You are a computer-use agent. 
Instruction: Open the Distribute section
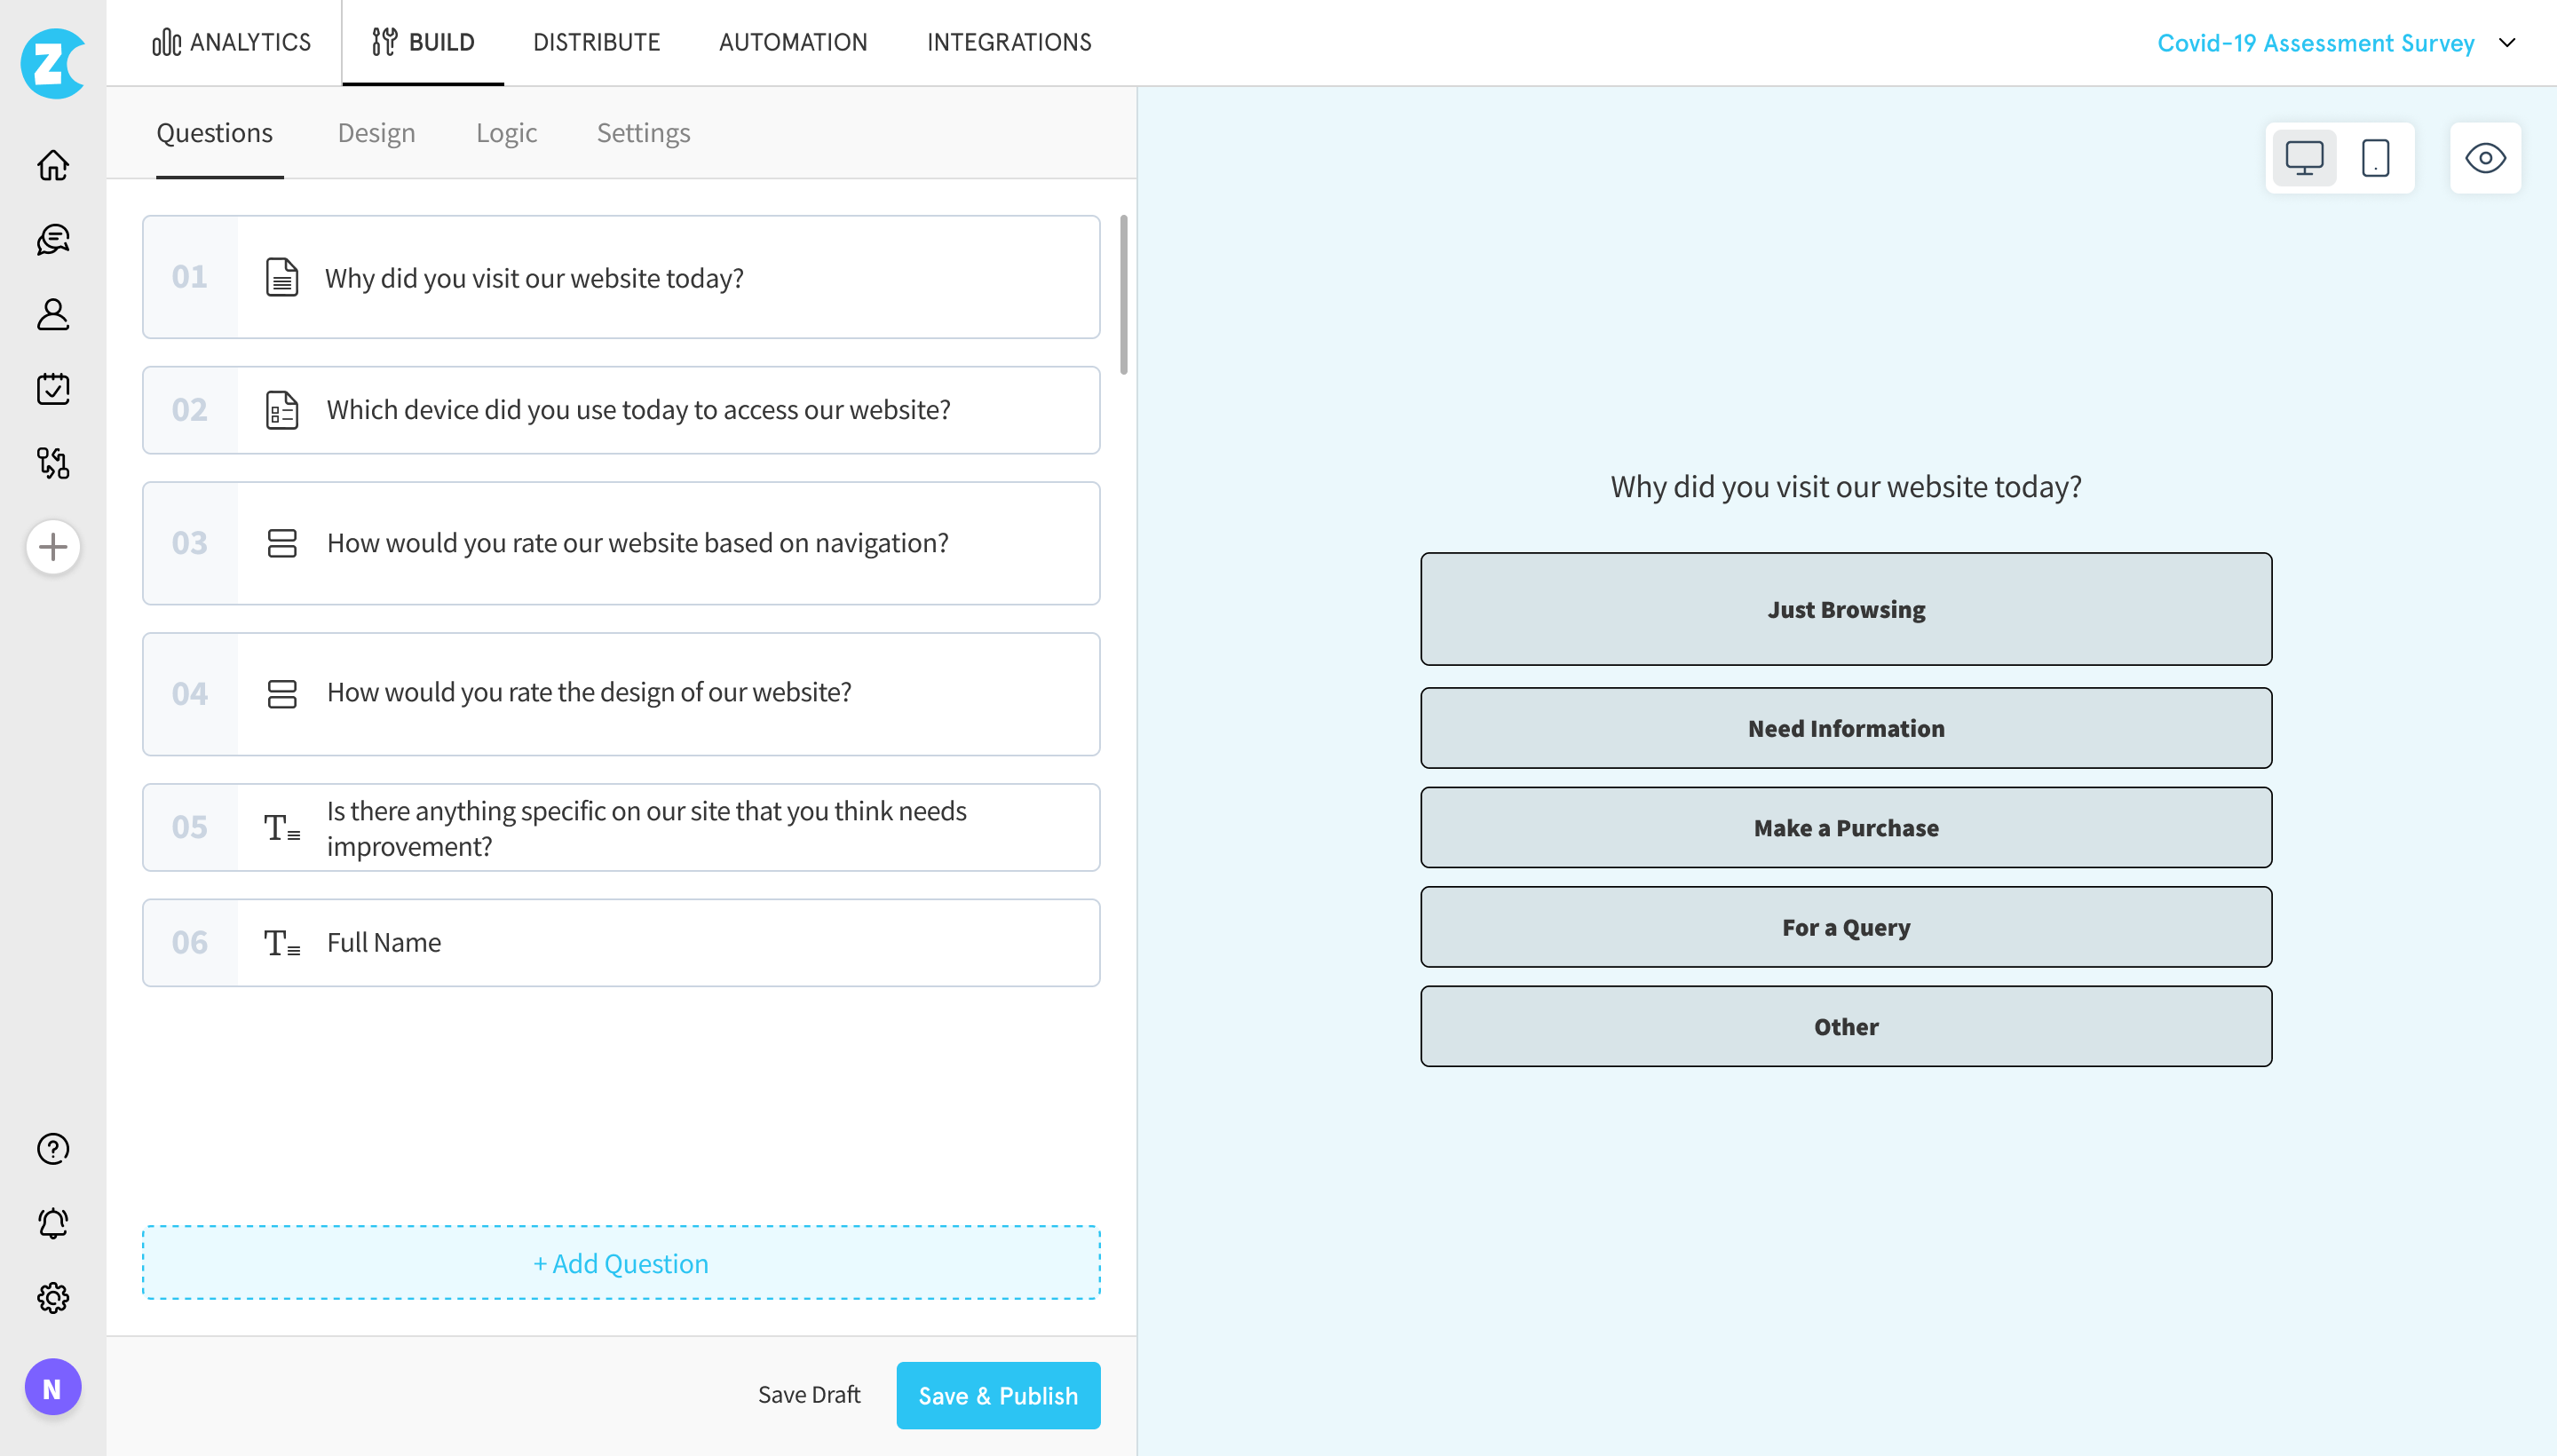[596, 42]
